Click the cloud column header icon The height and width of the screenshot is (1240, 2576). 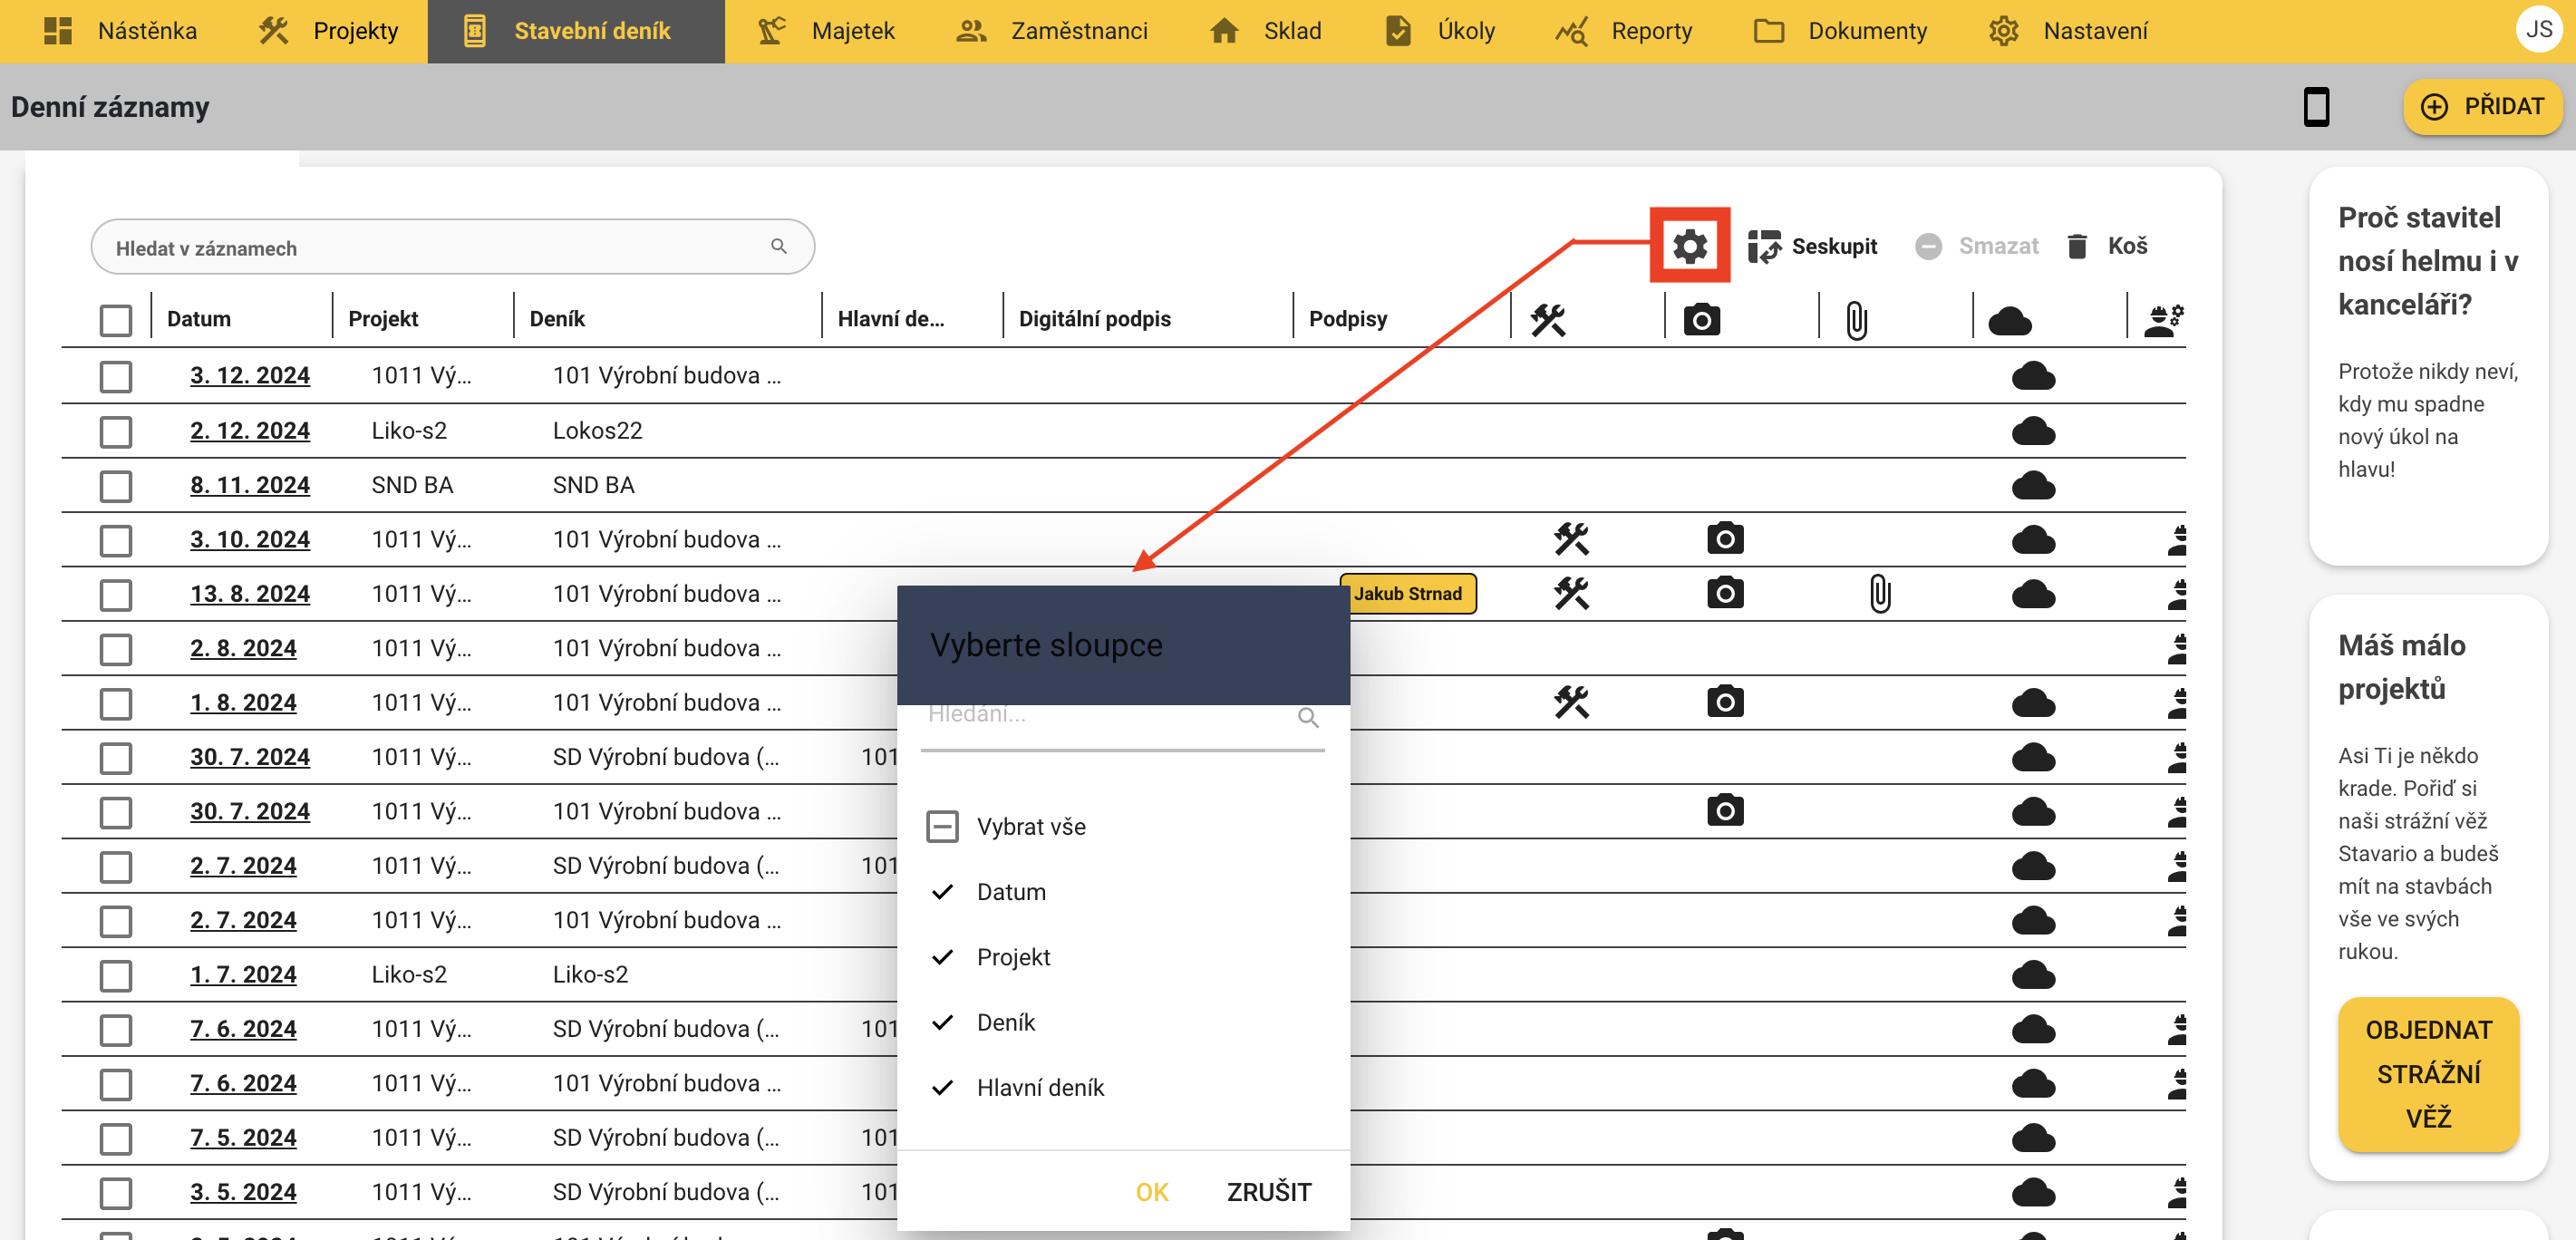(x=2009, y=320)
